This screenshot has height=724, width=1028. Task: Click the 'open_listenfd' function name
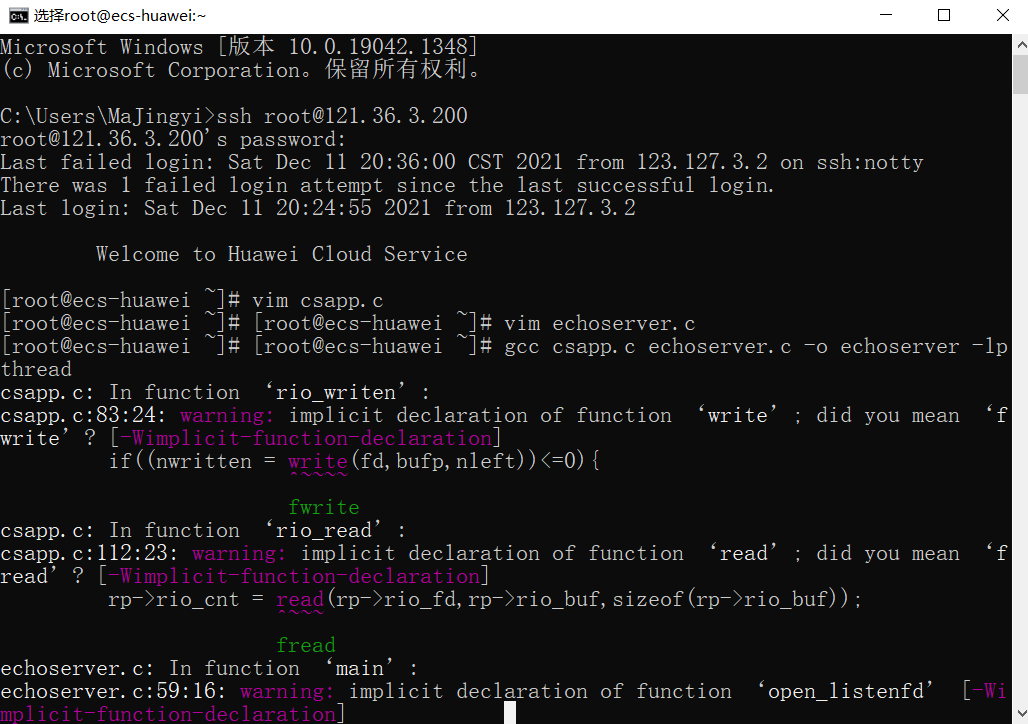(845, 691)
